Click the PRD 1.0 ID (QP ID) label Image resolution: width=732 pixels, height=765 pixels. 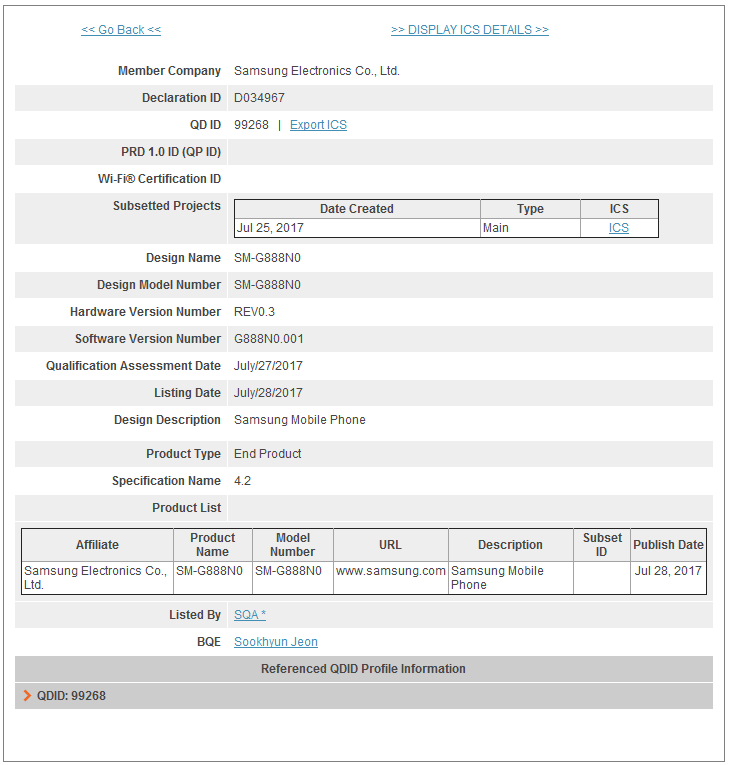tap(171, 152)
